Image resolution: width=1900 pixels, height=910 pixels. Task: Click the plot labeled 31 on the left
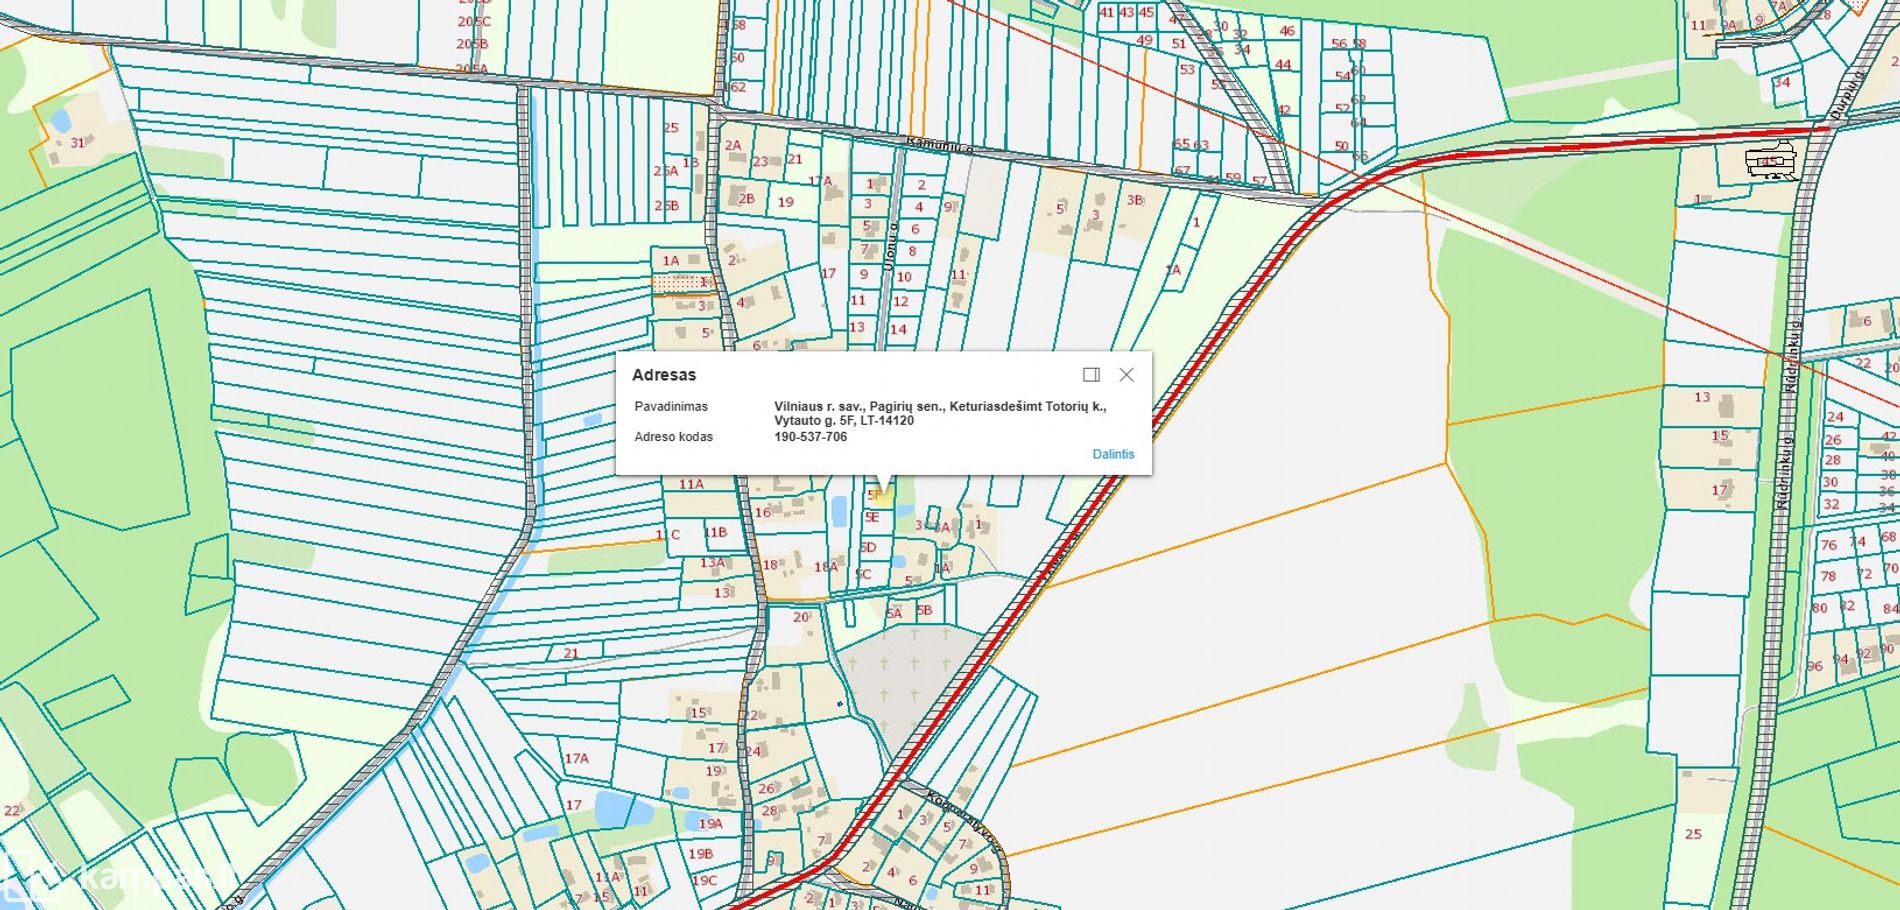pyautogui.click(x=77, y=143)
